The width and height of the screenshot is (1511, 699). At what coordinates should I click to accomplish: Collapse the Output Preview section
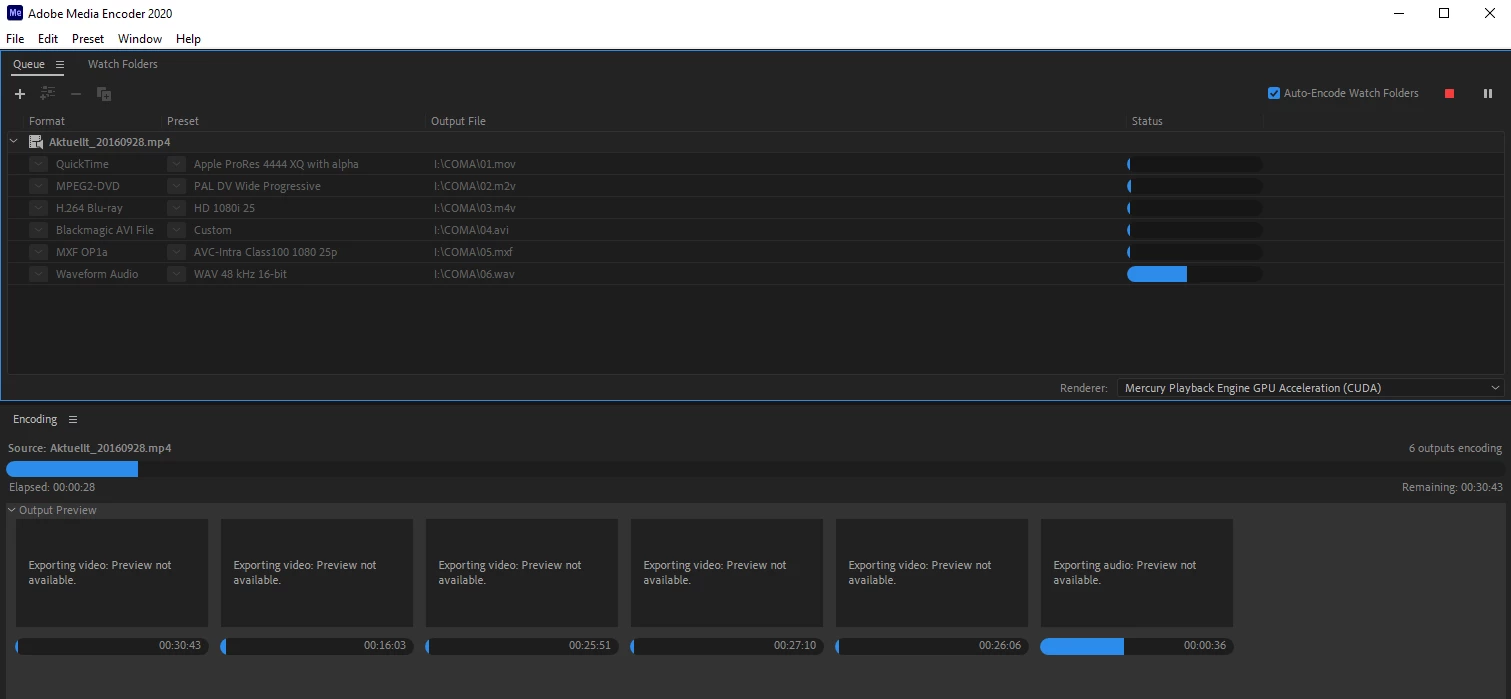pyautogui.click(x=12, y=510)
